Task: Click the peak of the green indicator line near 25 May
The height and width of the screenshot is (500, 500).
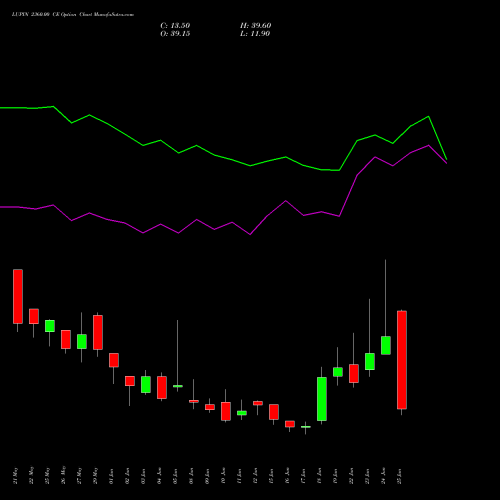Action: pos(53,107)
